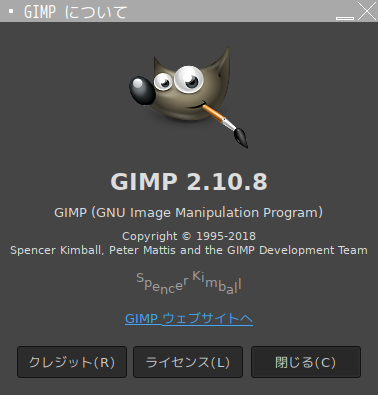Click the GIMP (GNU Image Manipulation Program) text
Screen dimensions: 378x395
[189, 213]
